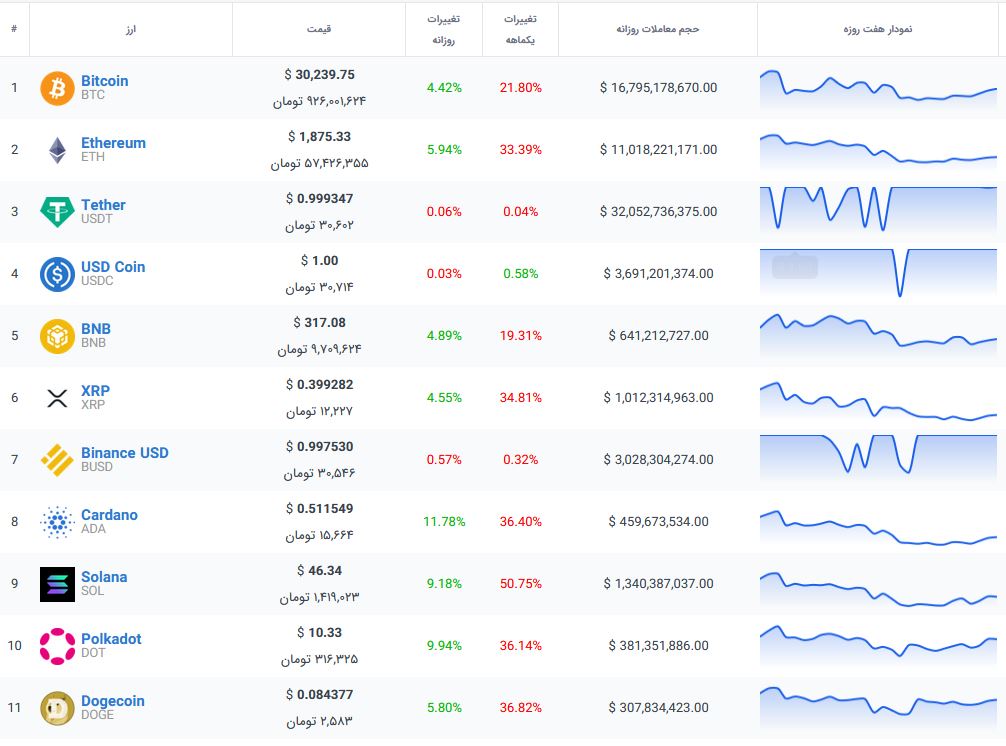The height and width of the screenshot is (746, 1006).
Task: Click Cardano daily change 11.78%
Action: [x=444, y=521]
